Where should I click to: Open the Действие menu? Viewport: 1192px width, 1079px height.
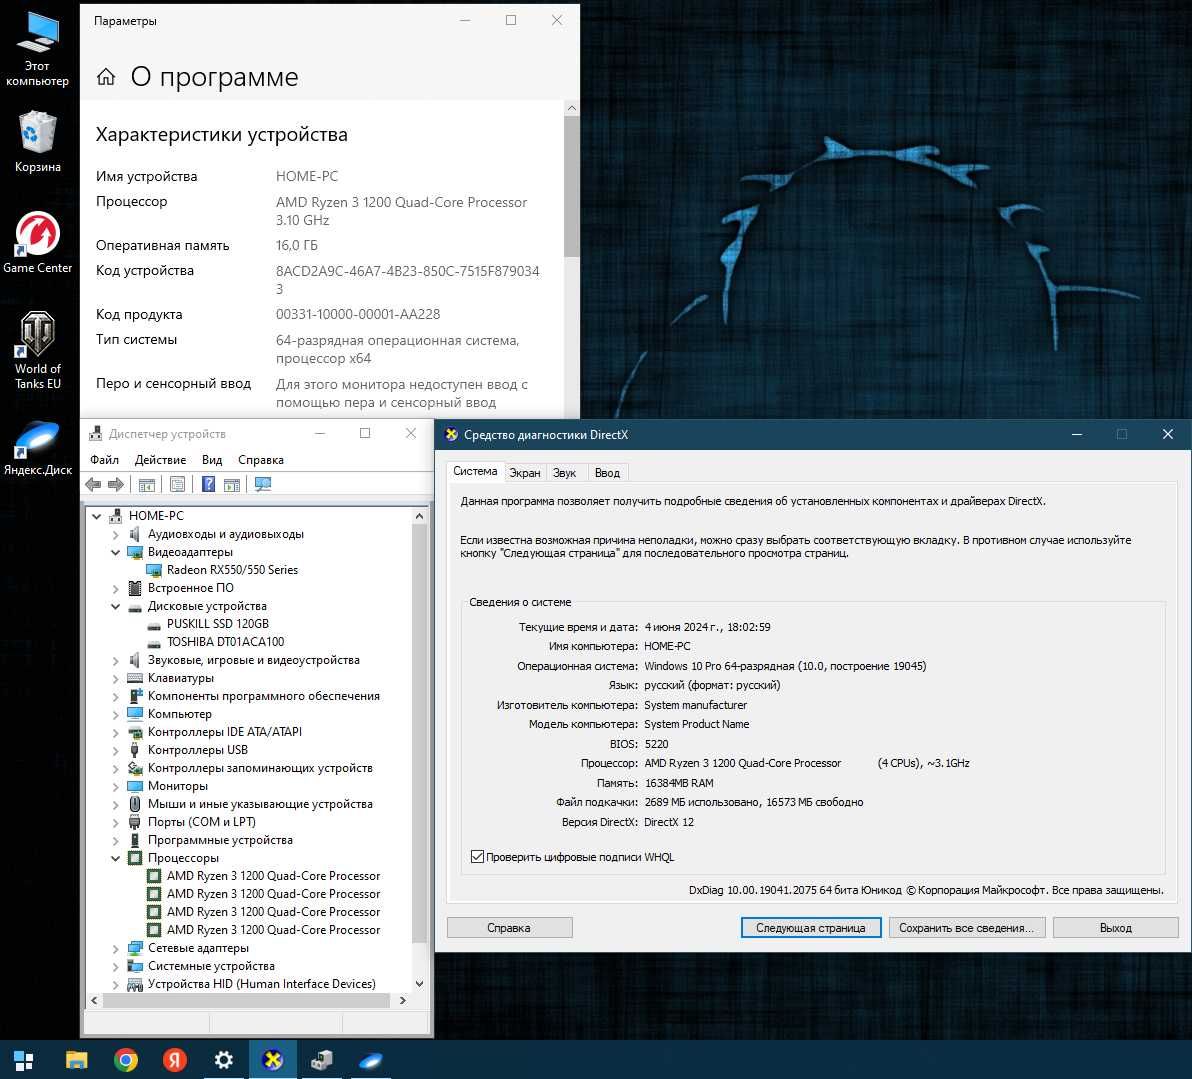coord(160,460)
